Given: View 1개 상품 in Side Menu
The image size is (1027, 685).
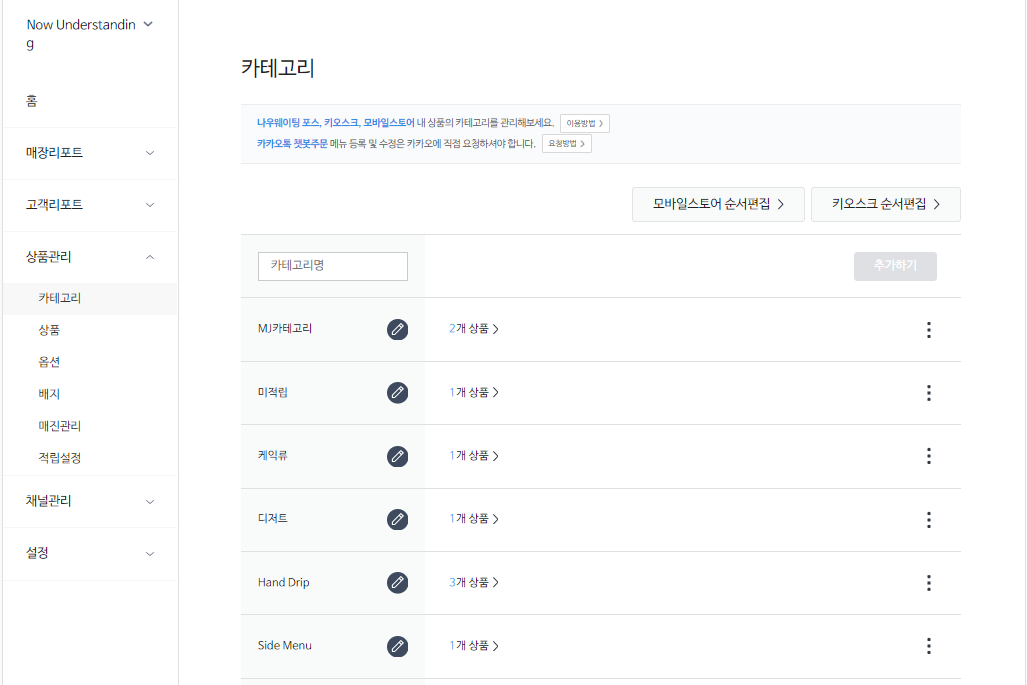Looking at the screenshot, I should [x=474, y=646].
